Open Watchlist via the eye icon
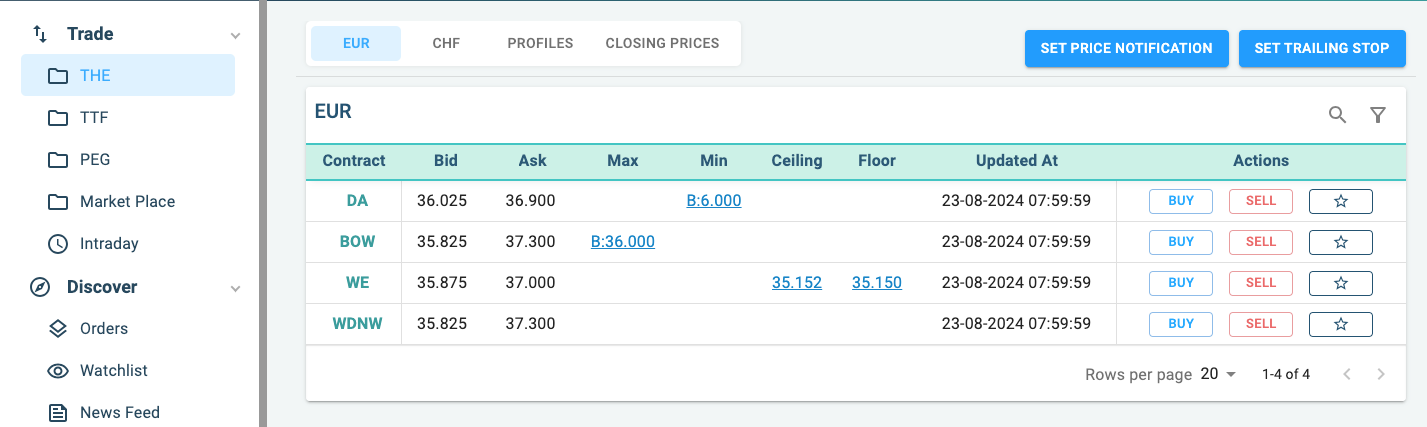The height and width of the screenshot is (427, 1427). pyautogui.click(x=58, y=371)
